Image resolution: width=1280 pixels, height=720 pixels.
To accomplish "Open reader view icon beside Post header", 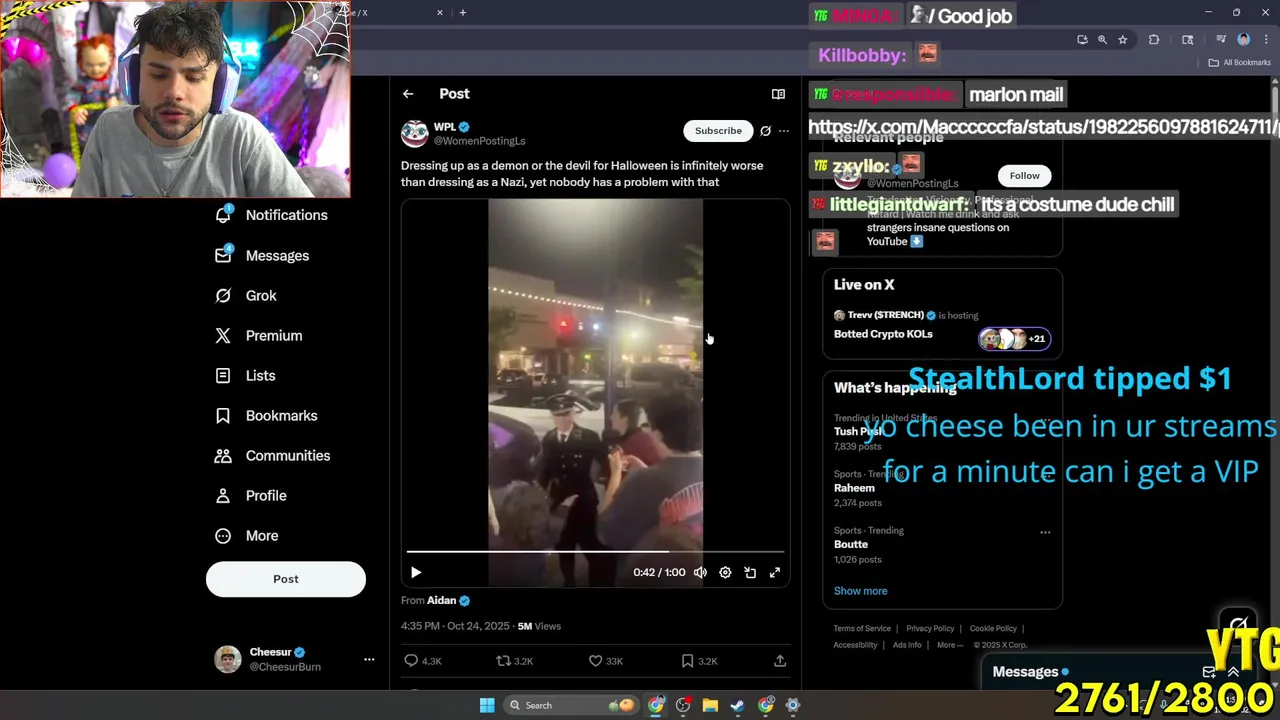I will tap(778, 94).
